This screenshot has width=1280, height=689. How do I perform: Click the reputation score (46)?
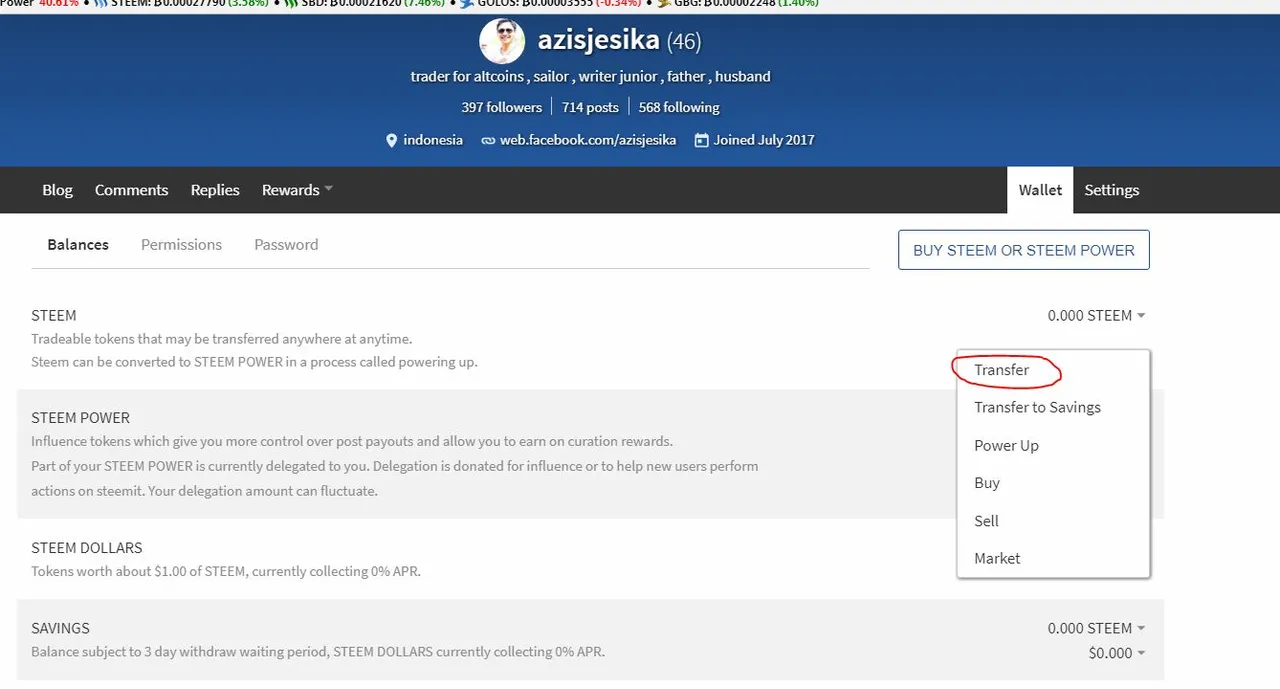pyautogui.click(x=684, y=42)
